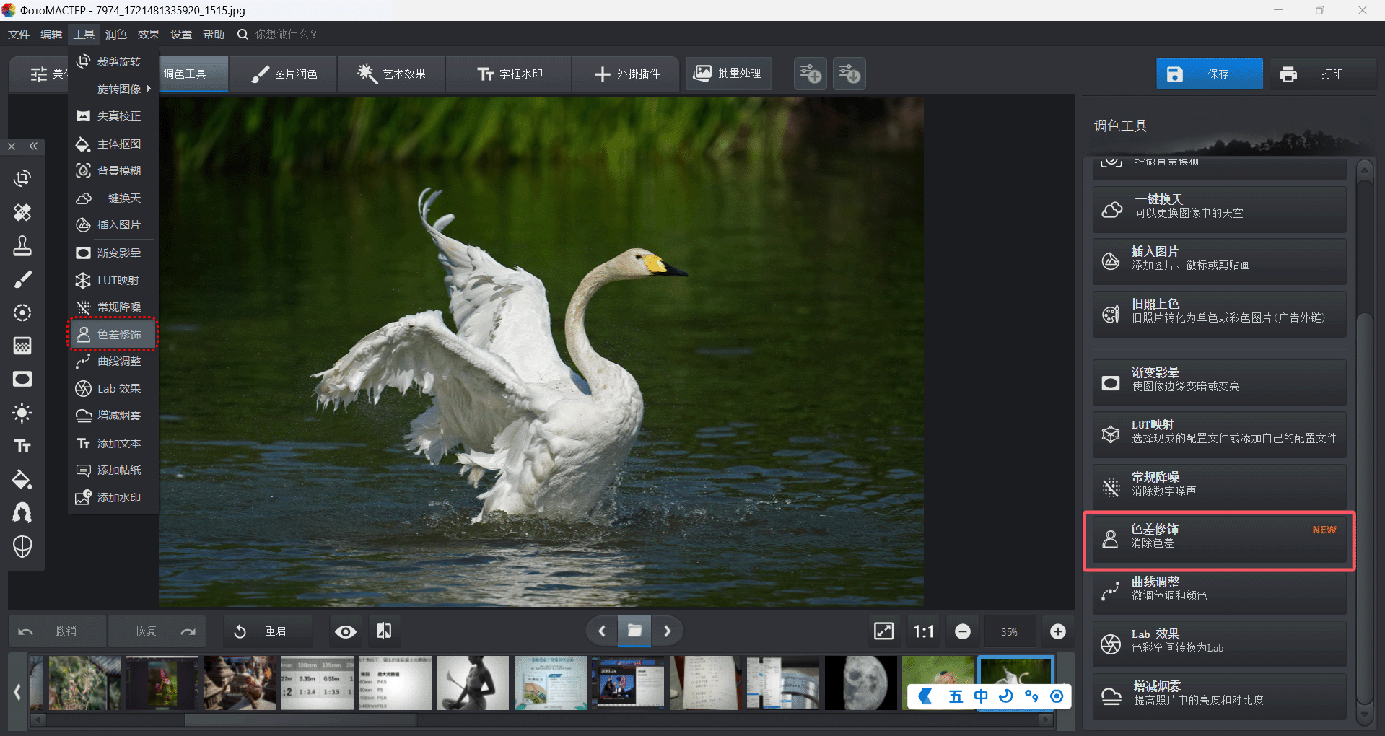
Task: Open the 文件 menu in menu bar
Action: point(19,35)
